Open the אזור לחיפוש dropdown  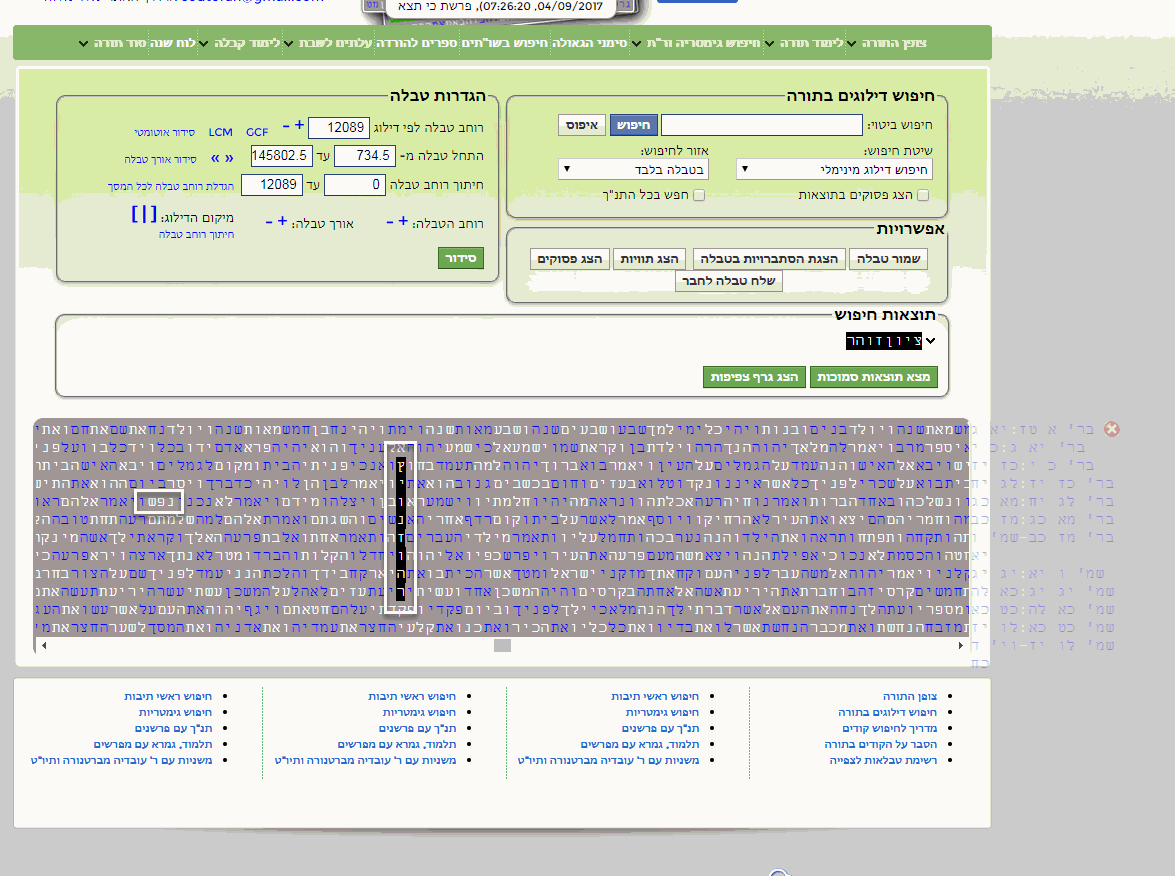click(x=634, y=169)
